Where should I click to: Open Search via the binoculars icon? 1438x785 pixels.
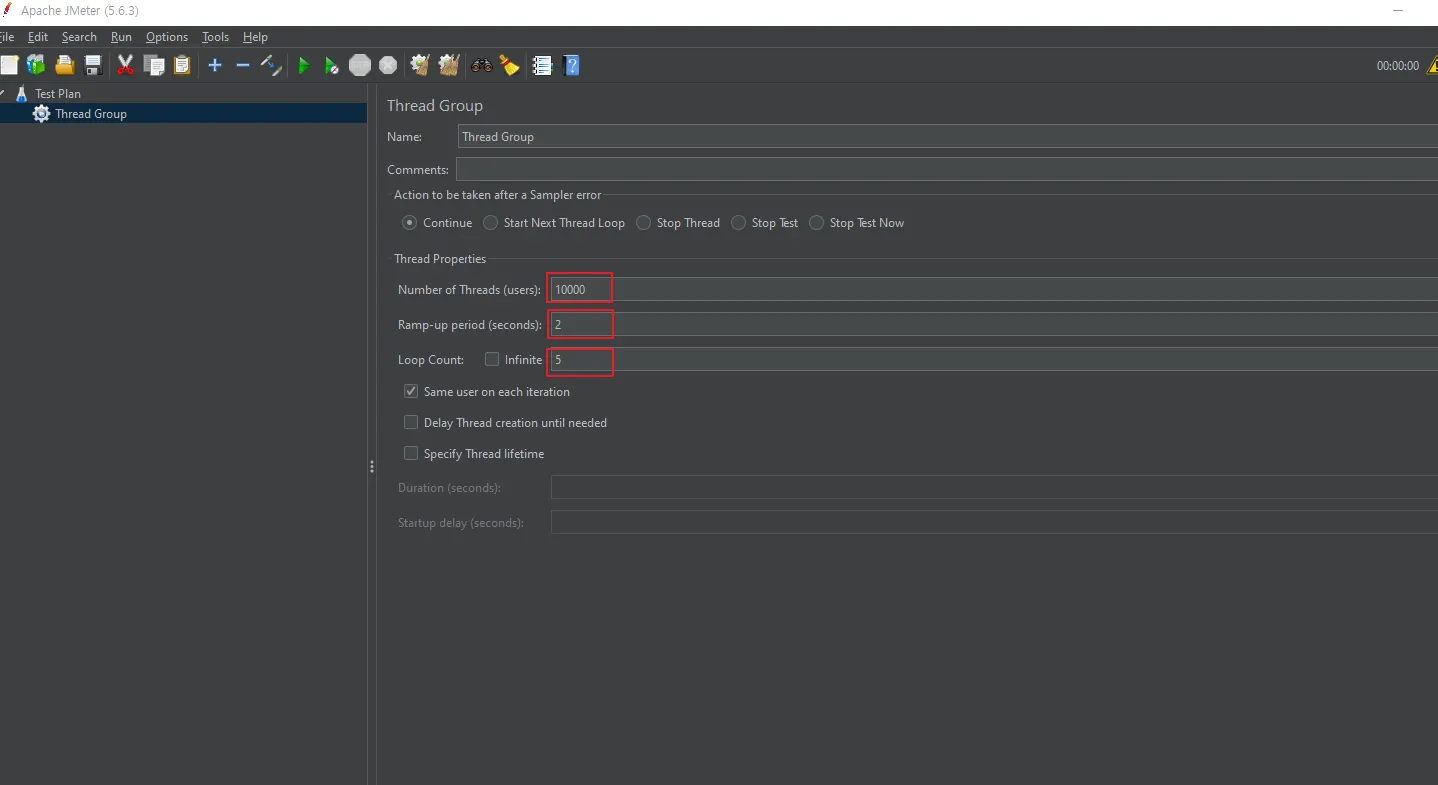[x=482, y=66]
